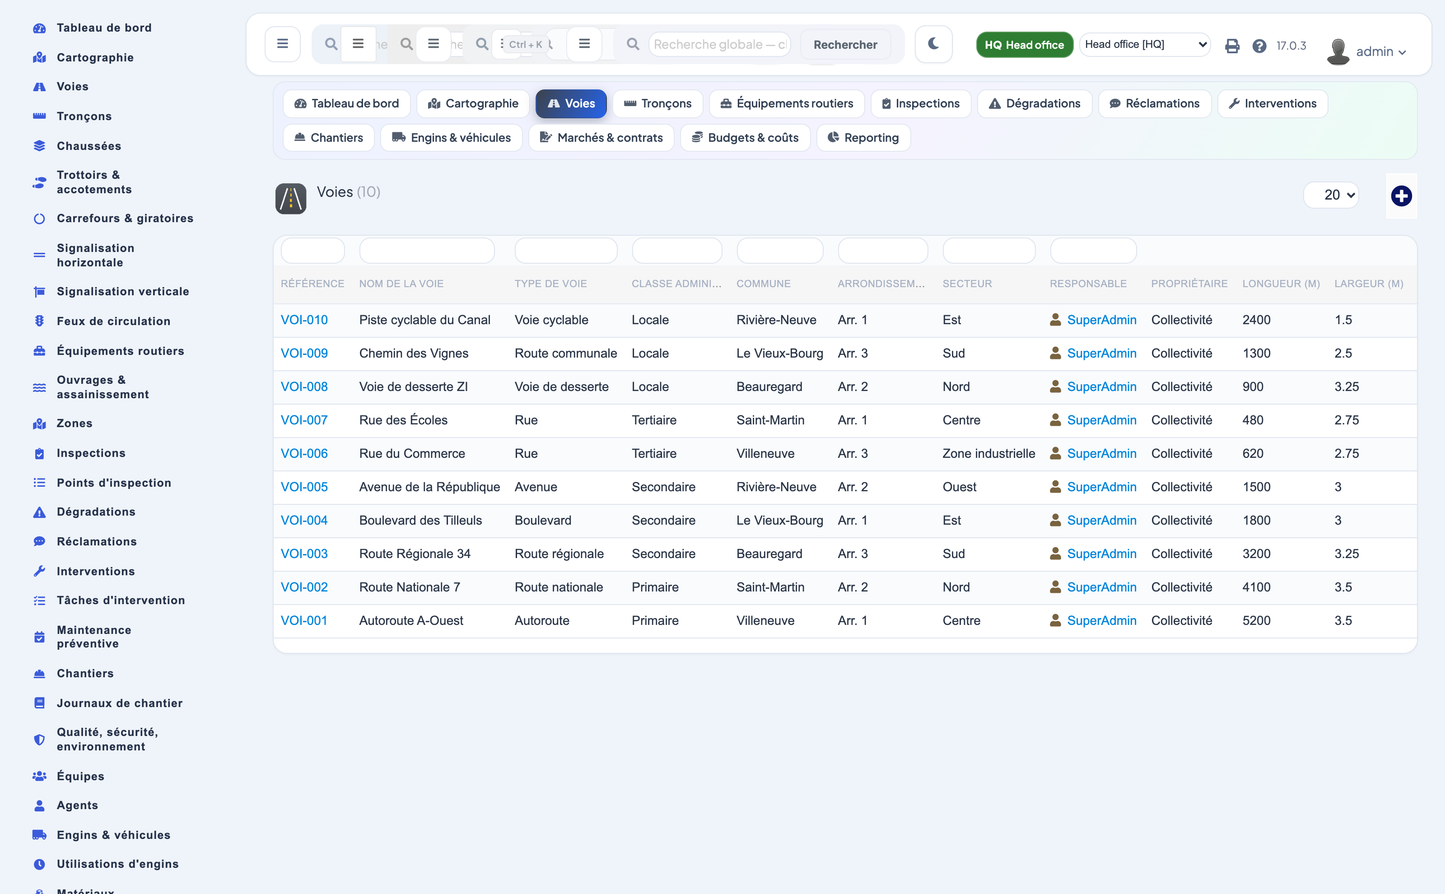Screen dimensions: 1445x894
Task: Open the Marchés & contrats tab
Action: click(601, 138)
